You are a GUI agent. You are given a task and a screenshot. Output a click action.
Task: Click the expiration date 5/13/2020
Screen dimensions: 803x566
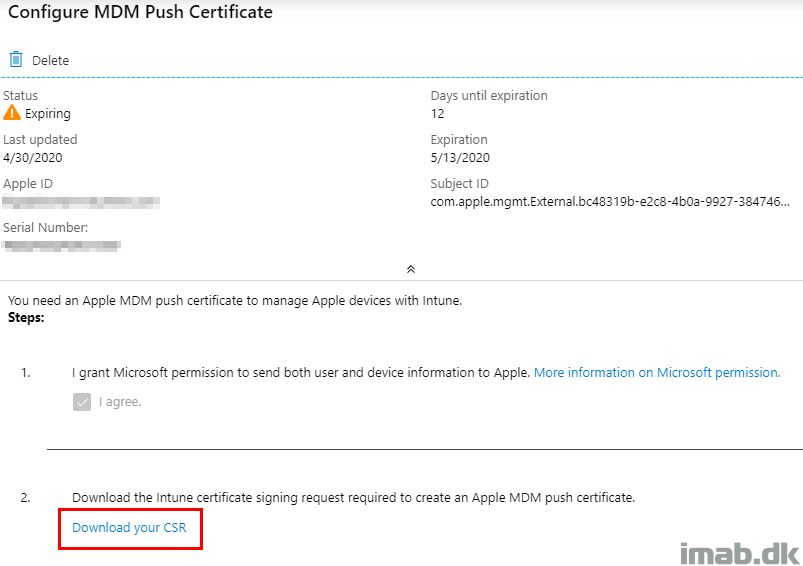[460, 157]
